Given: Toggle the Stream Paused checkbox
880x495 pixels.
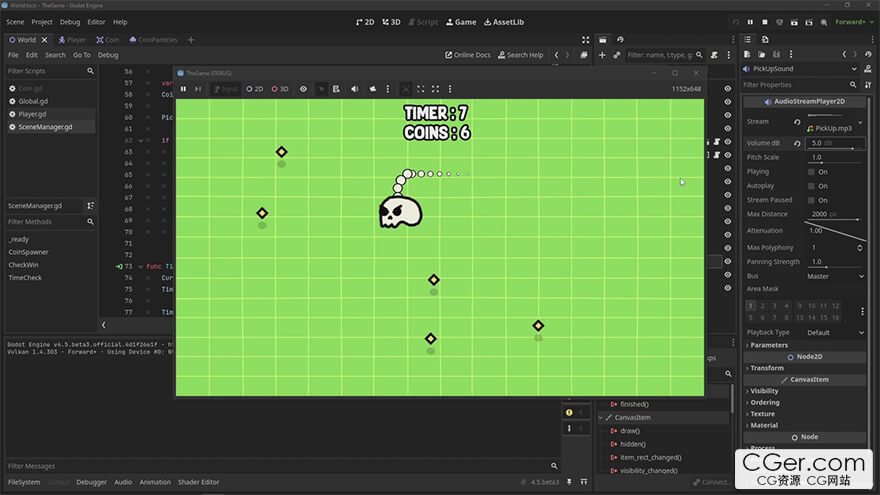Looking at the screenshot, I should (x=812, y=200).
